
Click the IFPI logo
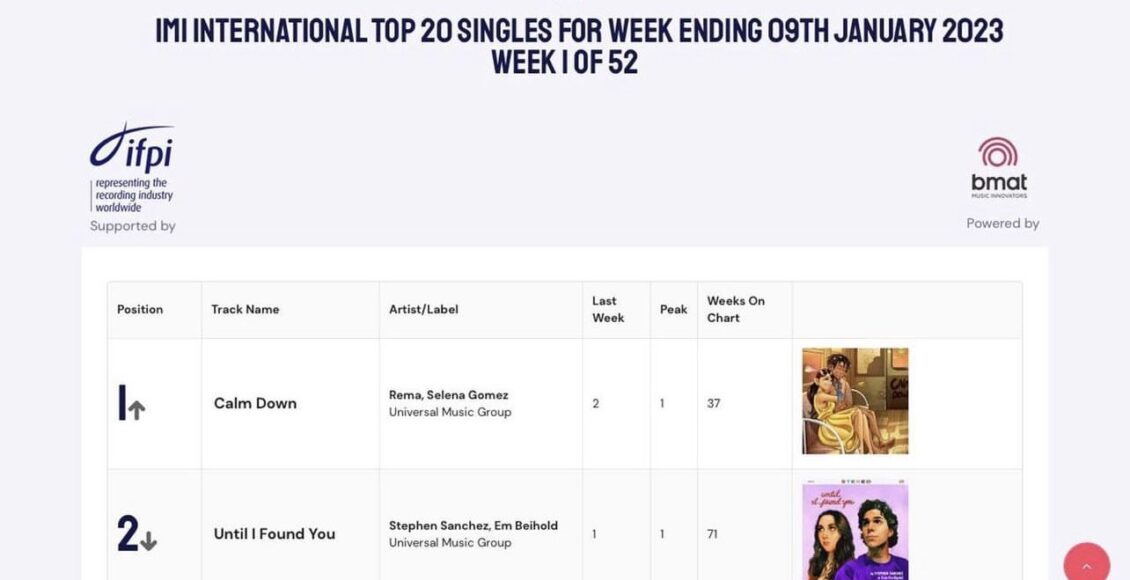[132, 167]
